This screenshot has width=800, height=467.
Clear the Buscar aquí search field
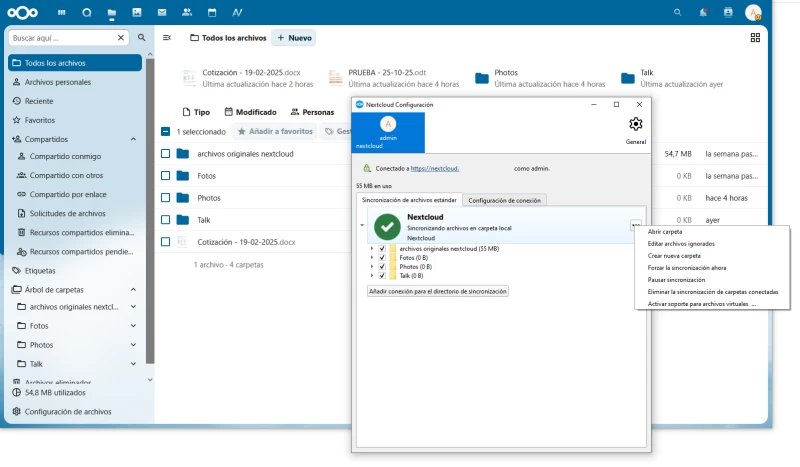click(x=121, y=38)
